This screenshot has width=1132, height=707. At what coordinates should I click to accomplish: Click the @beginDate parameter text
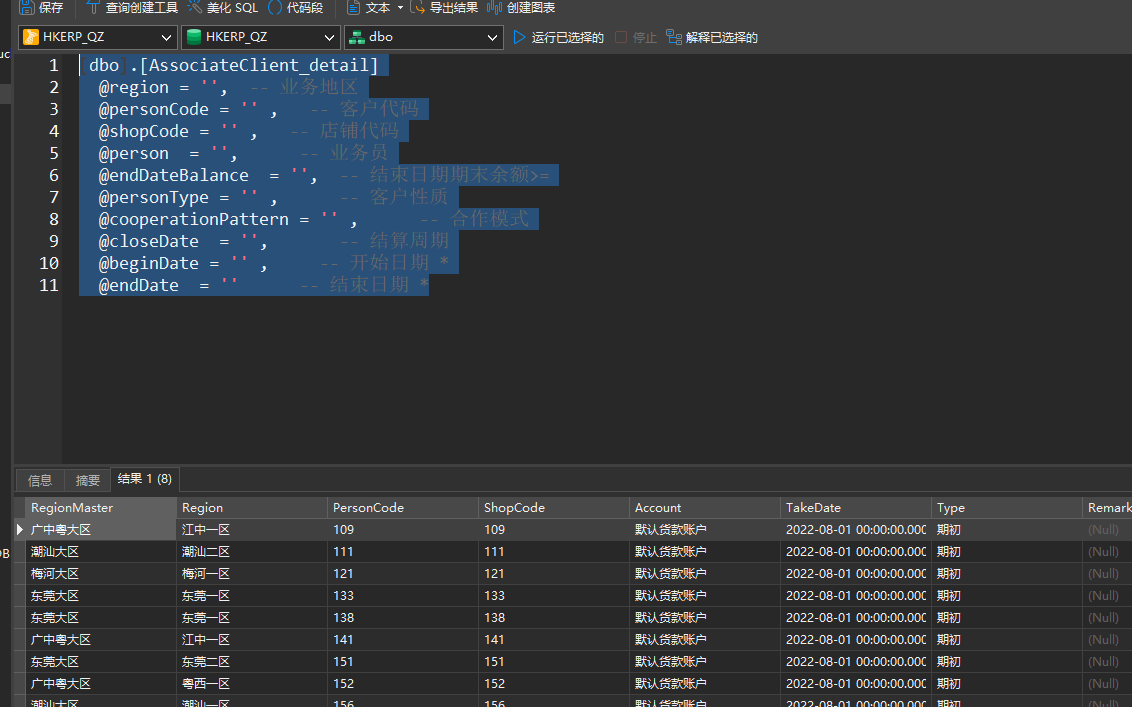click(148, 264)
